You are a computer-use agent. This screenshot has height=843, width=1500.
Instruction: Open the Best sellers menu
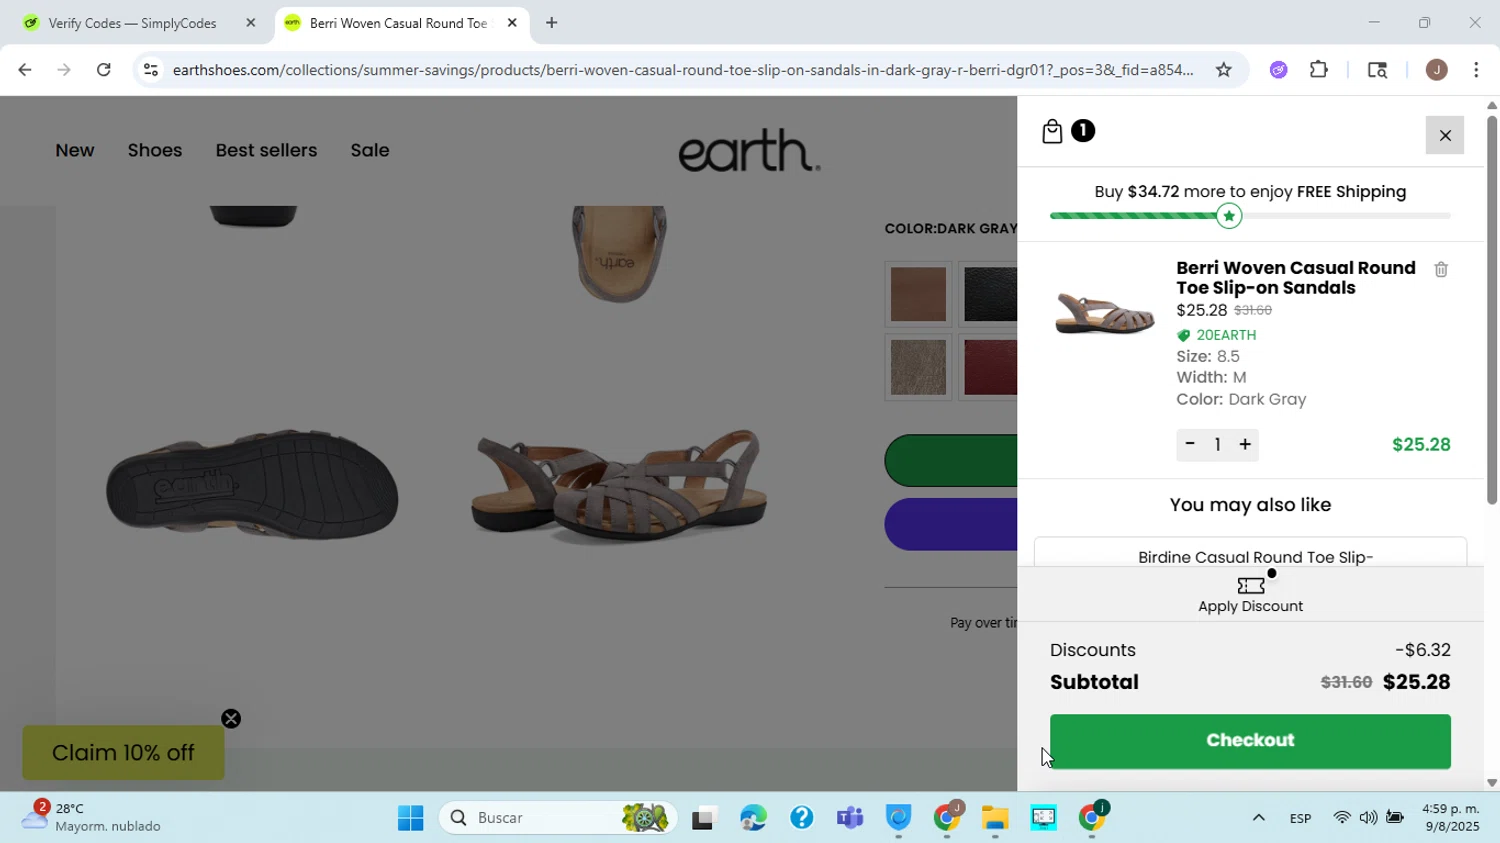pos(266,150)
